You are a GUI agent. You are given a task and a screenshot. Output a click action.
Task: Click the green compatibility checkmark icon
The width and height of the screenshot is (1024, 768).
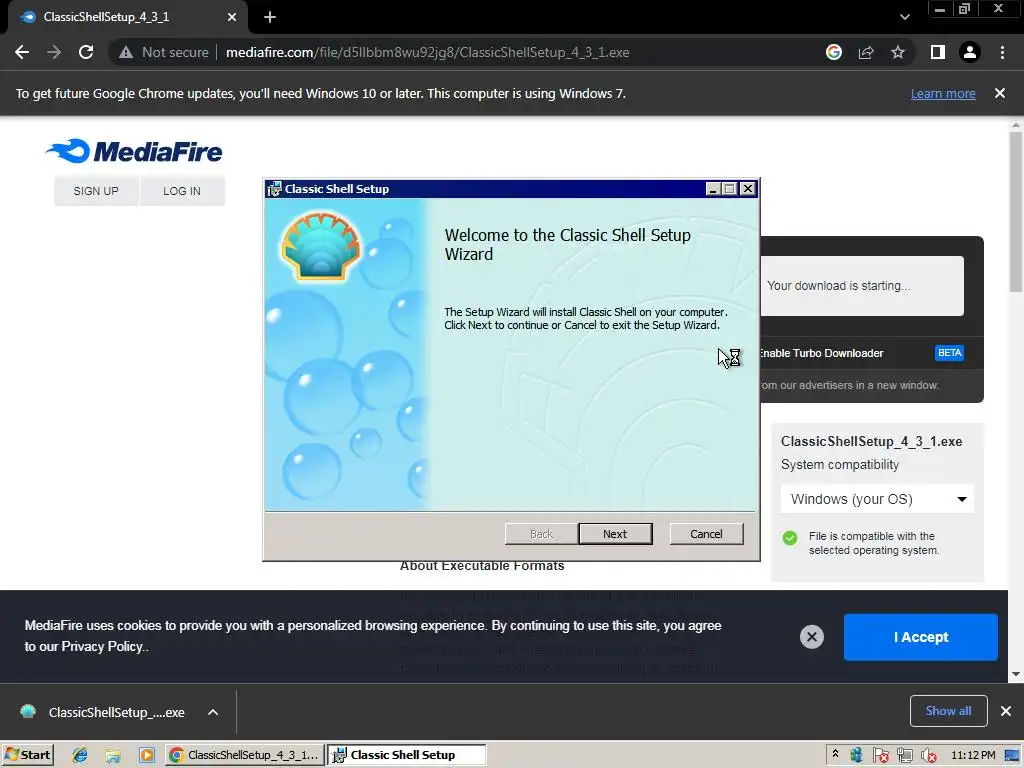pos(790,537)
